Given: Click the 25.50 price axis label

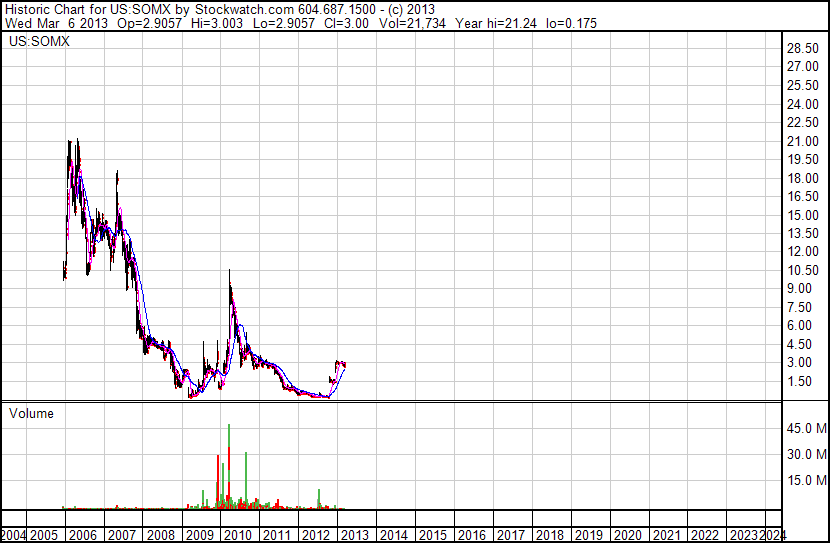Looking at the screenshot, I should [x=803, y=85].
